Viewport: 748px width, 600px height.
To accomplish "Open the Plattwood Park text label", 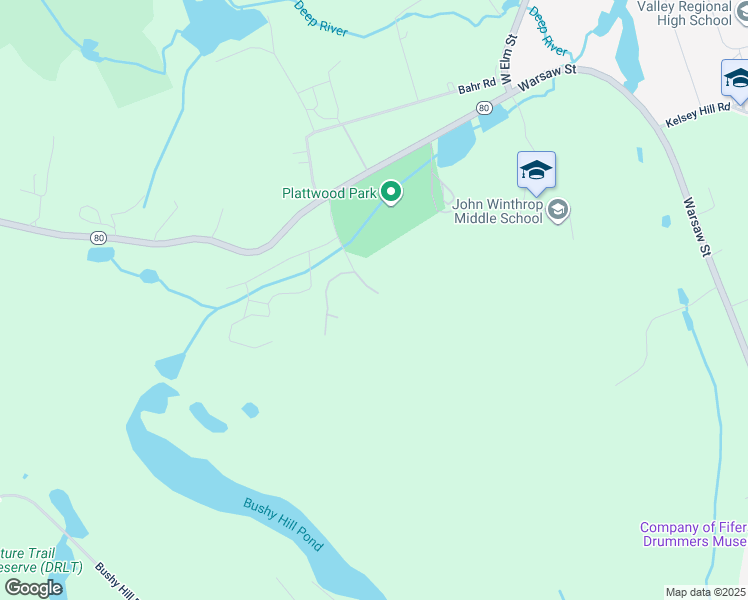I will tap(329, 193).
